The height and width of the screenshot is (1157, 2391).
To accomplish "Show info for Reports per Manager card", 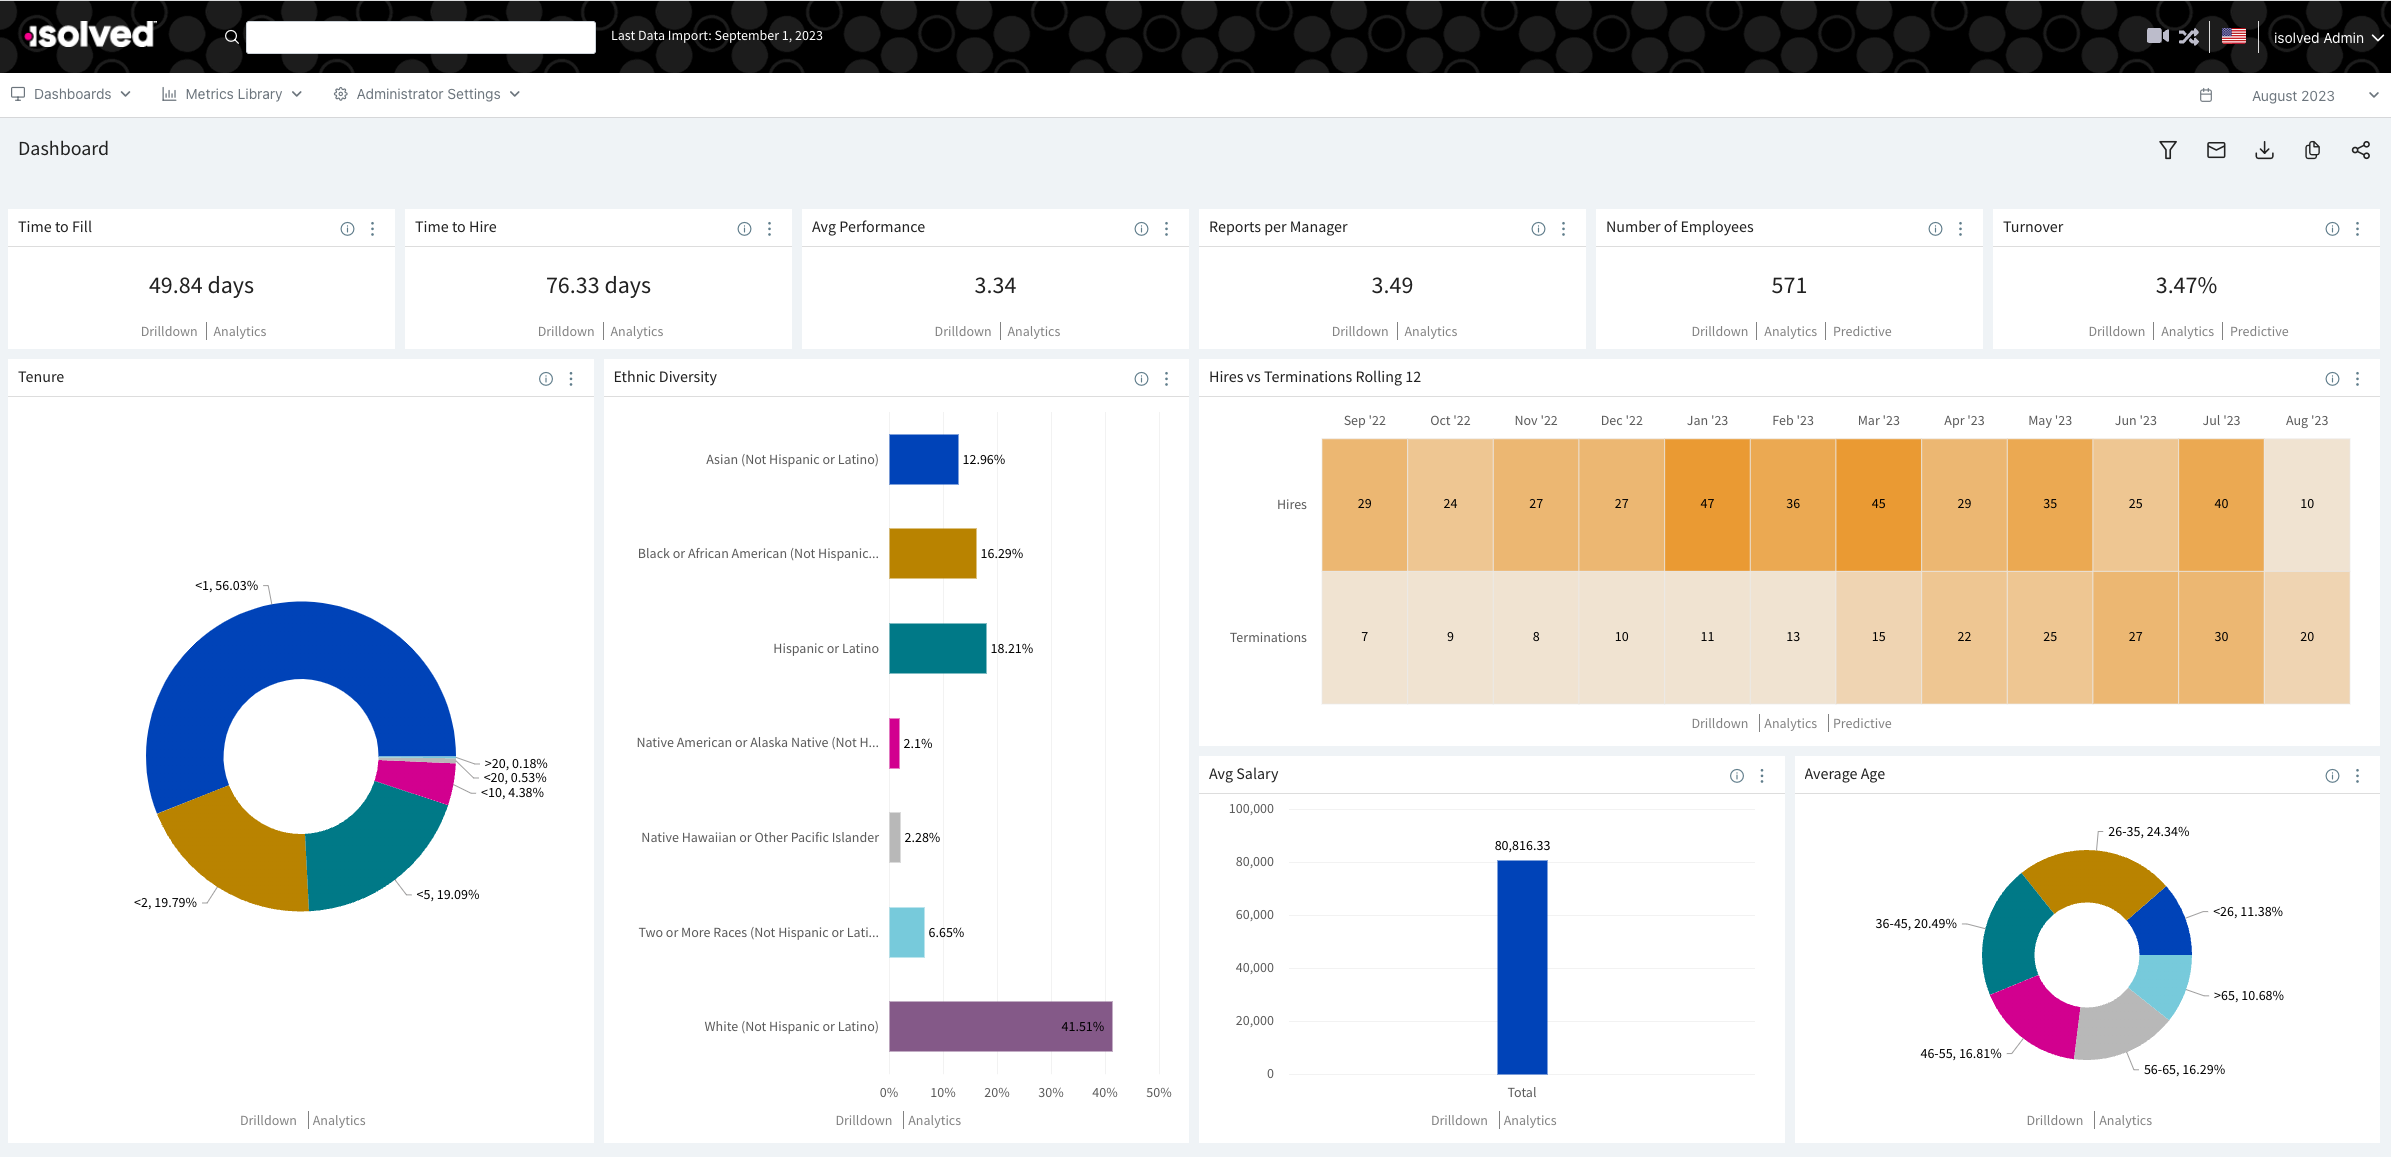I will pyautogui.click(x=1538, y=229).
